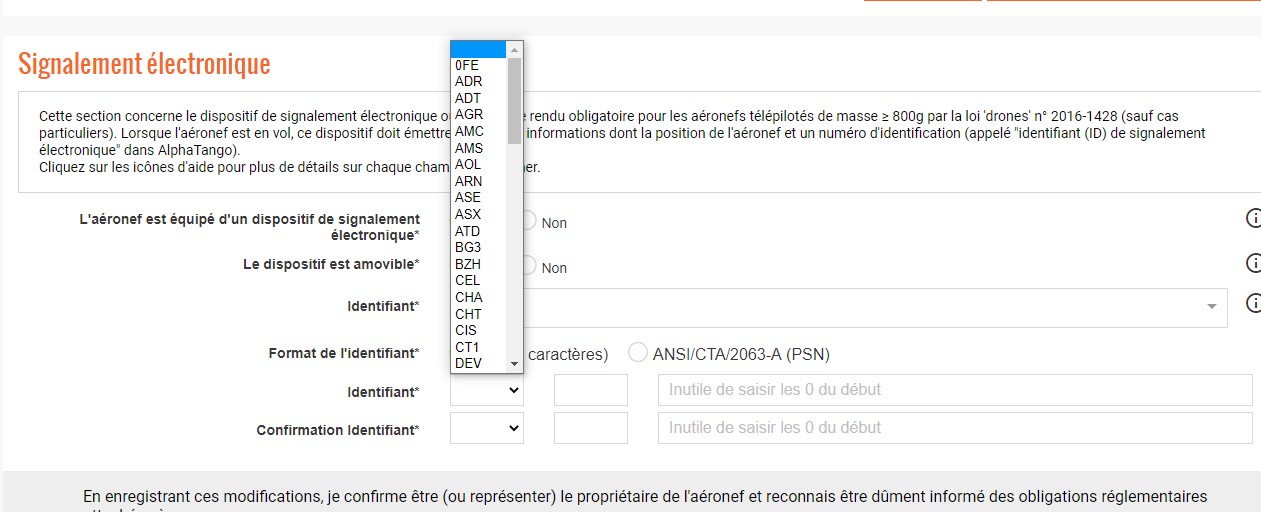Select the blank highlighted option at list top
This screenshot has height=512, width=1261.
coord(479,49)
